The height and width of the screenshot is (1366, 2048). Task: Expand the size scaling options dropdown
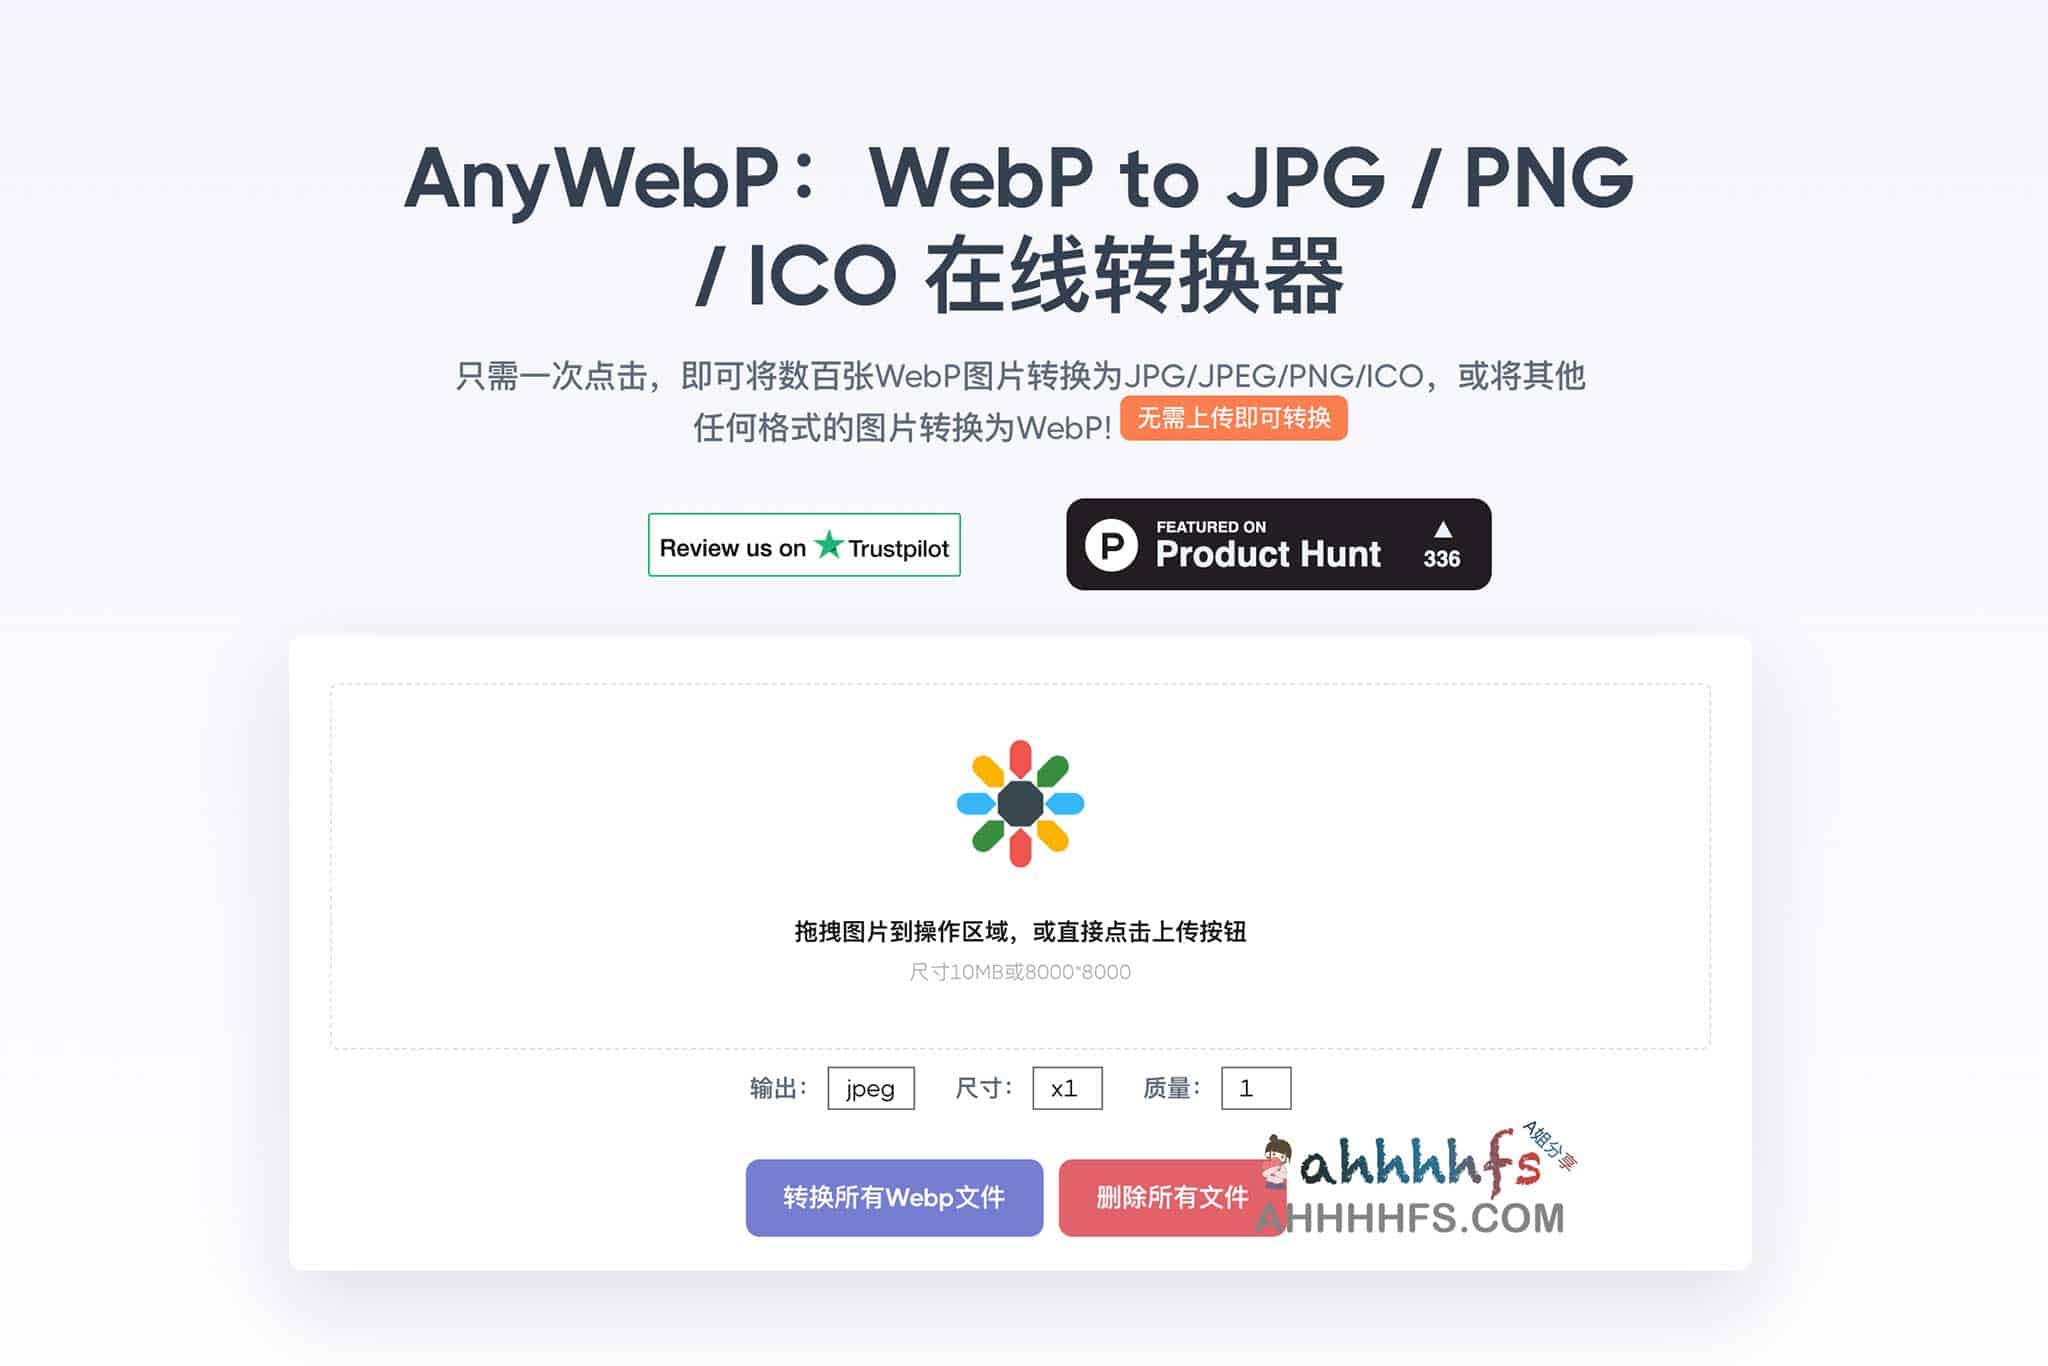click(1067, 1087)
